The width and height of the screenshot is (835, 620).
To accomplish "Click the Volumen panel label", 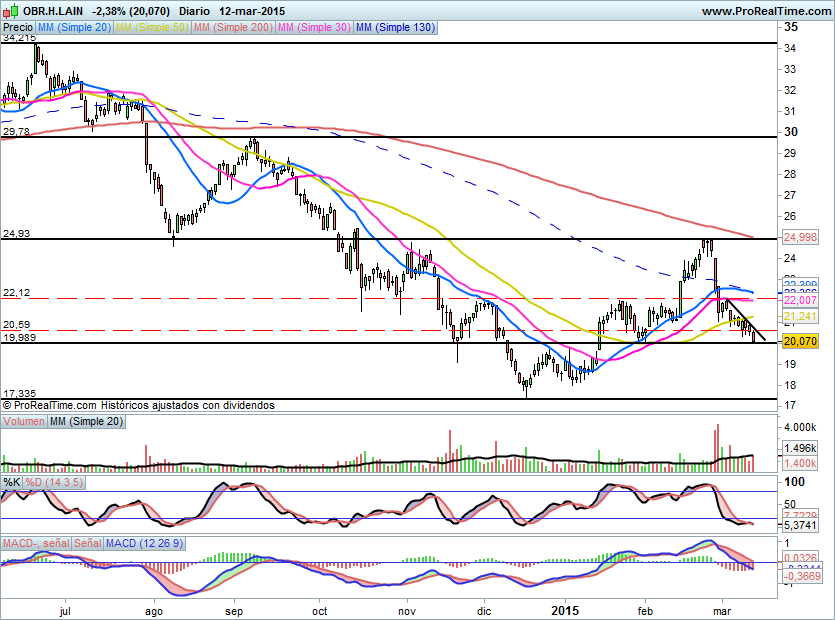I will pos(24,423).
